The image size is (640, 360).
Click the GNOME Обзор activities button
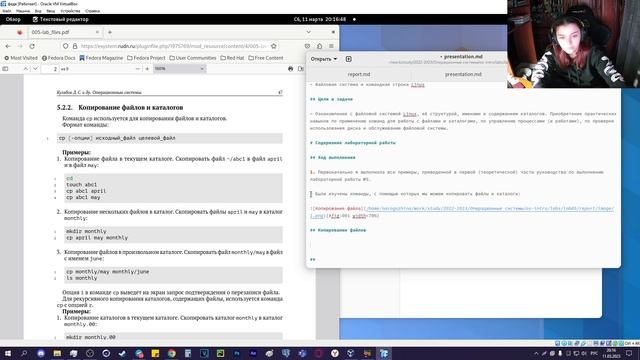(13, 19)
